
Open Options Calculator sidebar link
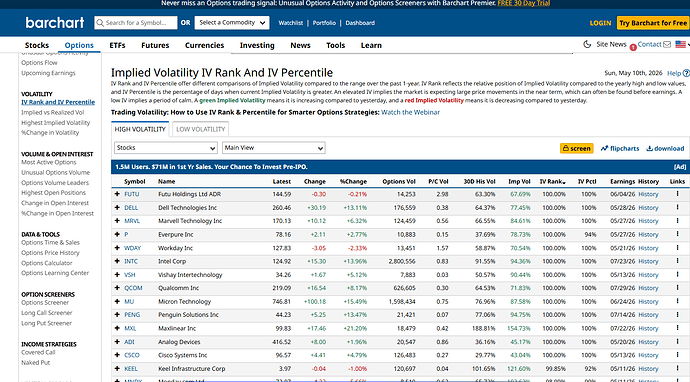click(x=47, y=263)
